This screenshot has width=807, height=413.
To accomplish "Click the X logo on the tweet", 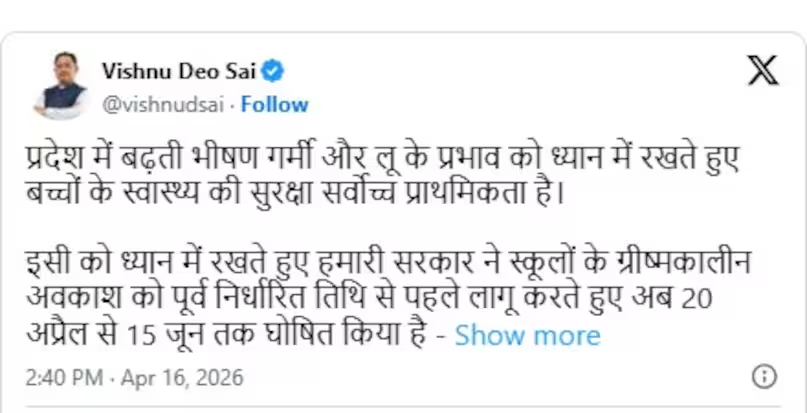I will coord(763,70).
